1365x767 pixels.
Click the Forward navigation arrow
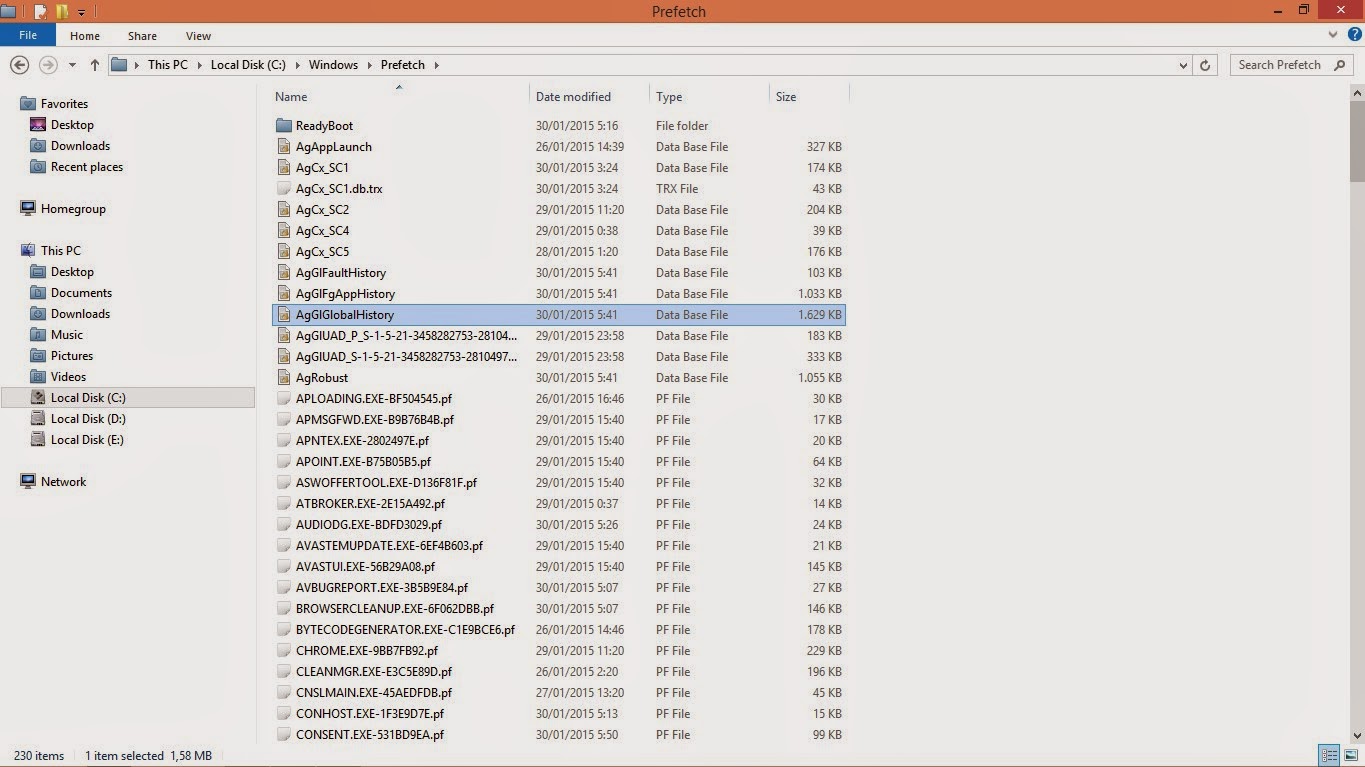[48, 65]
